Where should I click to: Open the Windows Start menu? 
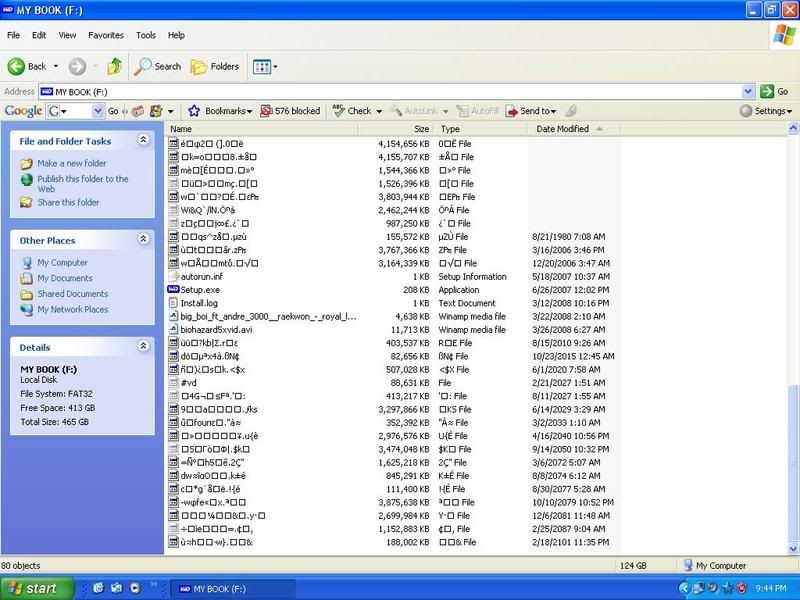[36, 588]
